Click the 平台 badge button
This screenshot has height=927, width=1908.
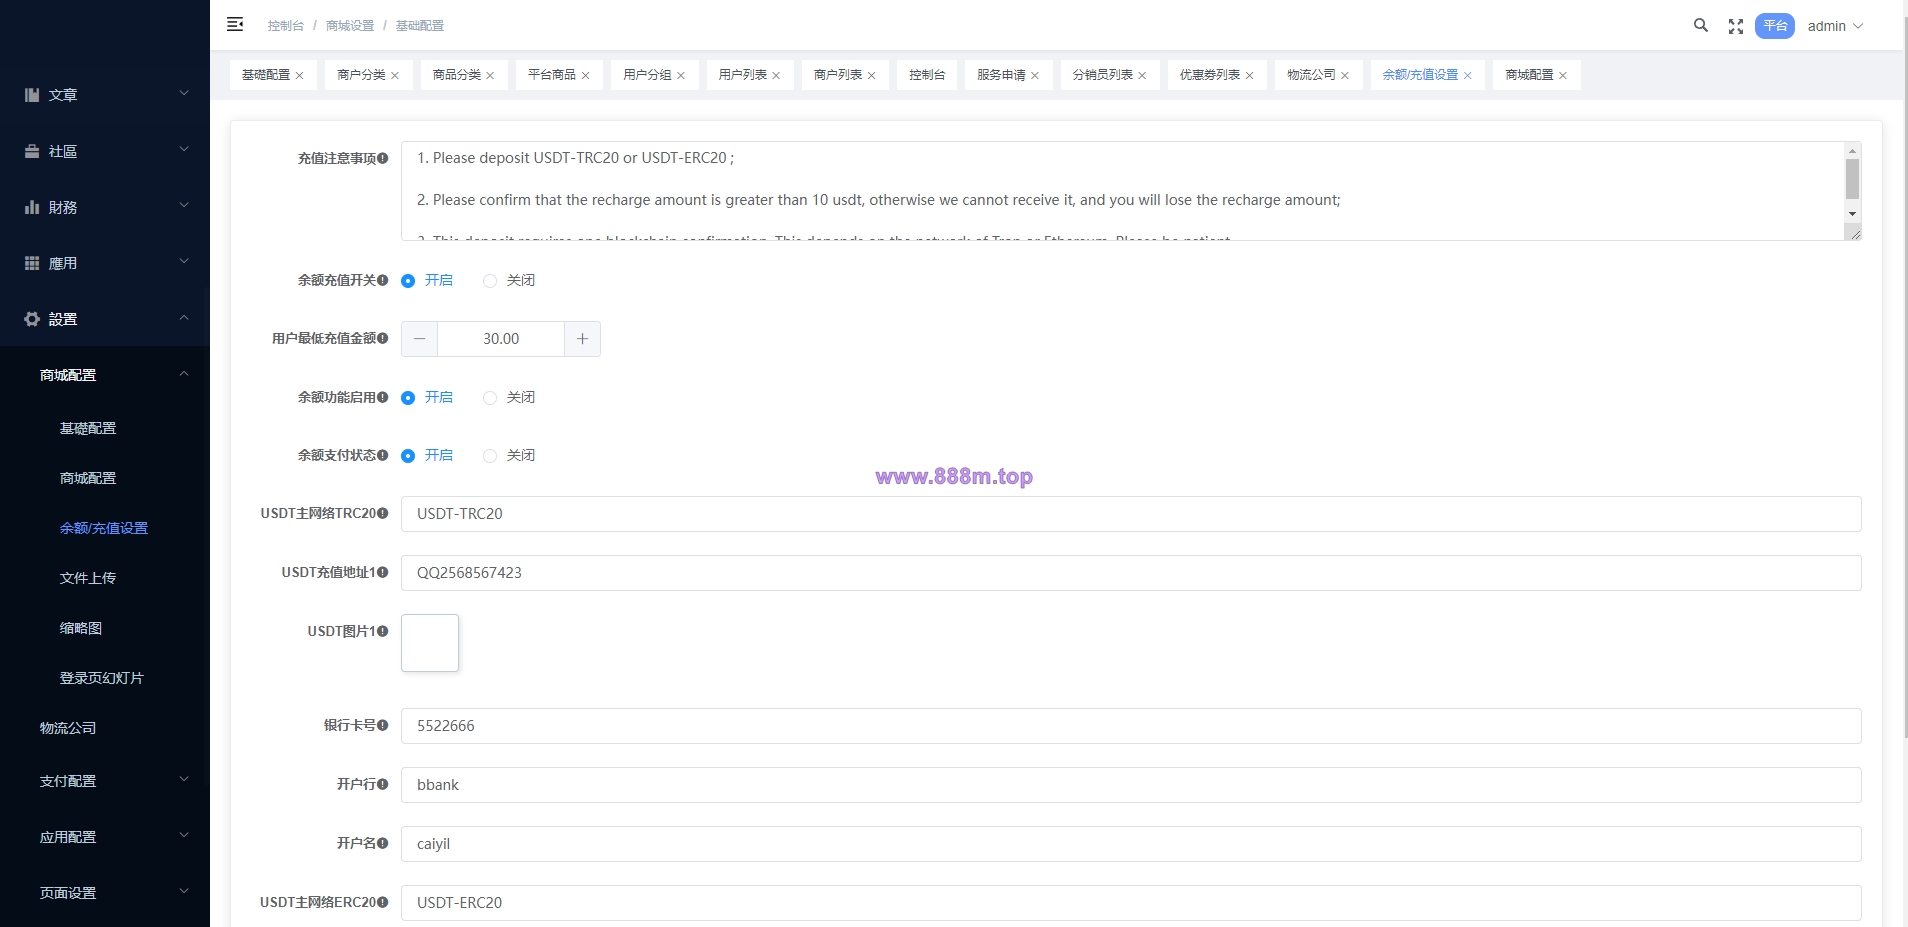point(1775,26)
